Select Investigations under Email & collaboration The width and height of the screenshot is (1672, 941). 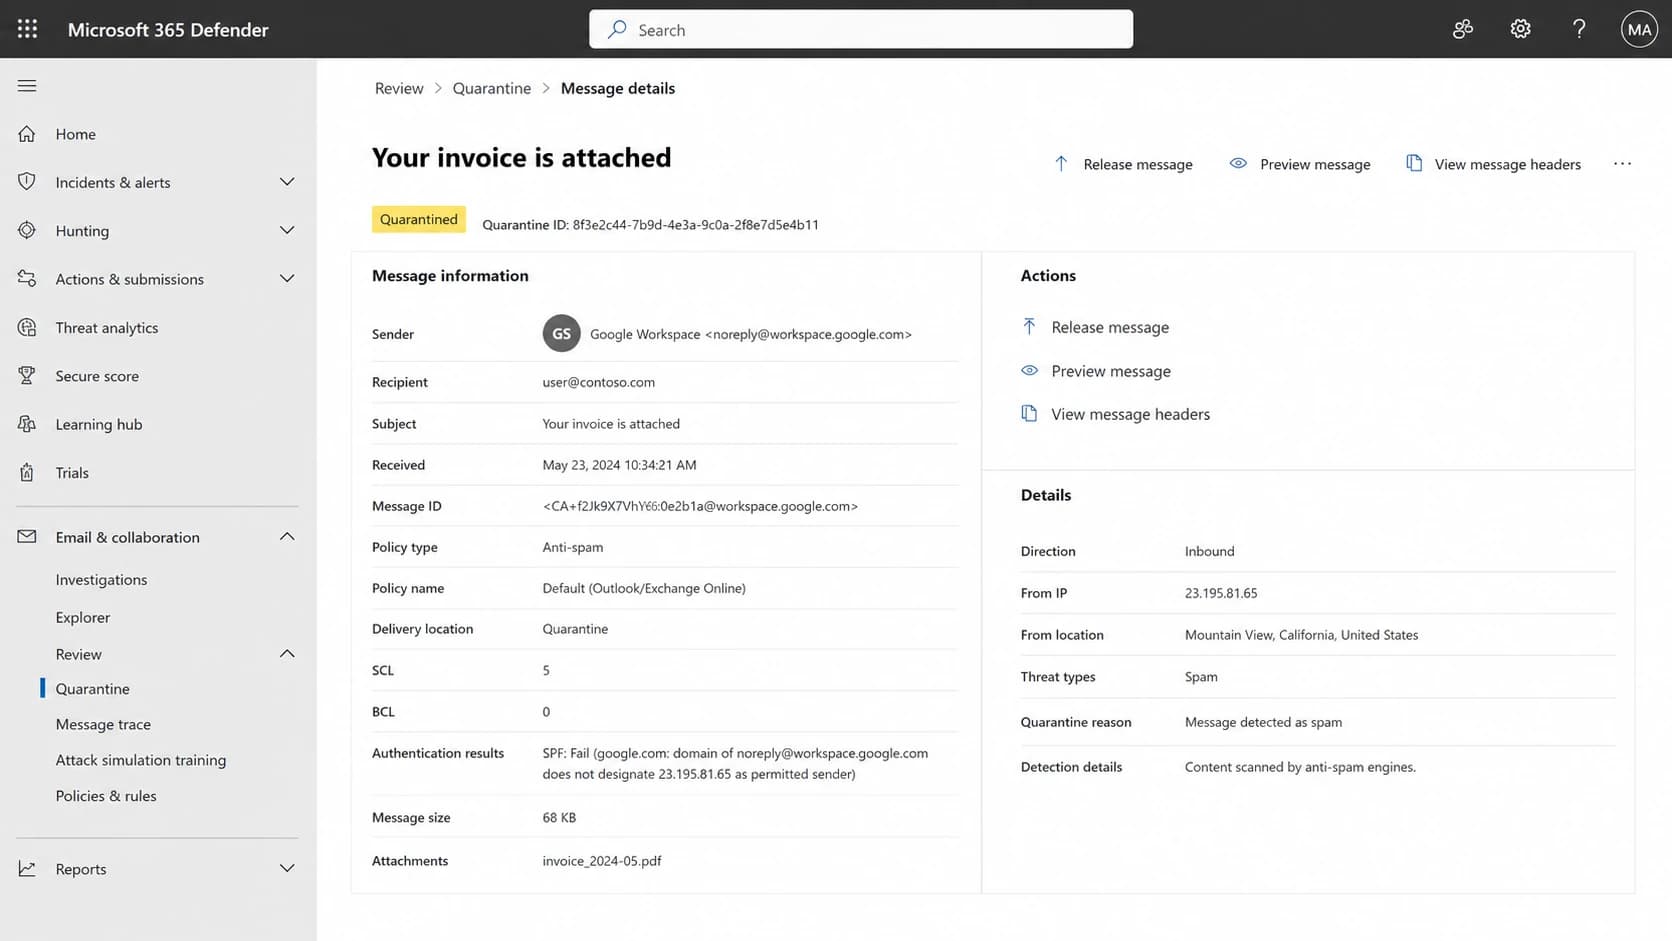[x=101, y=579]
